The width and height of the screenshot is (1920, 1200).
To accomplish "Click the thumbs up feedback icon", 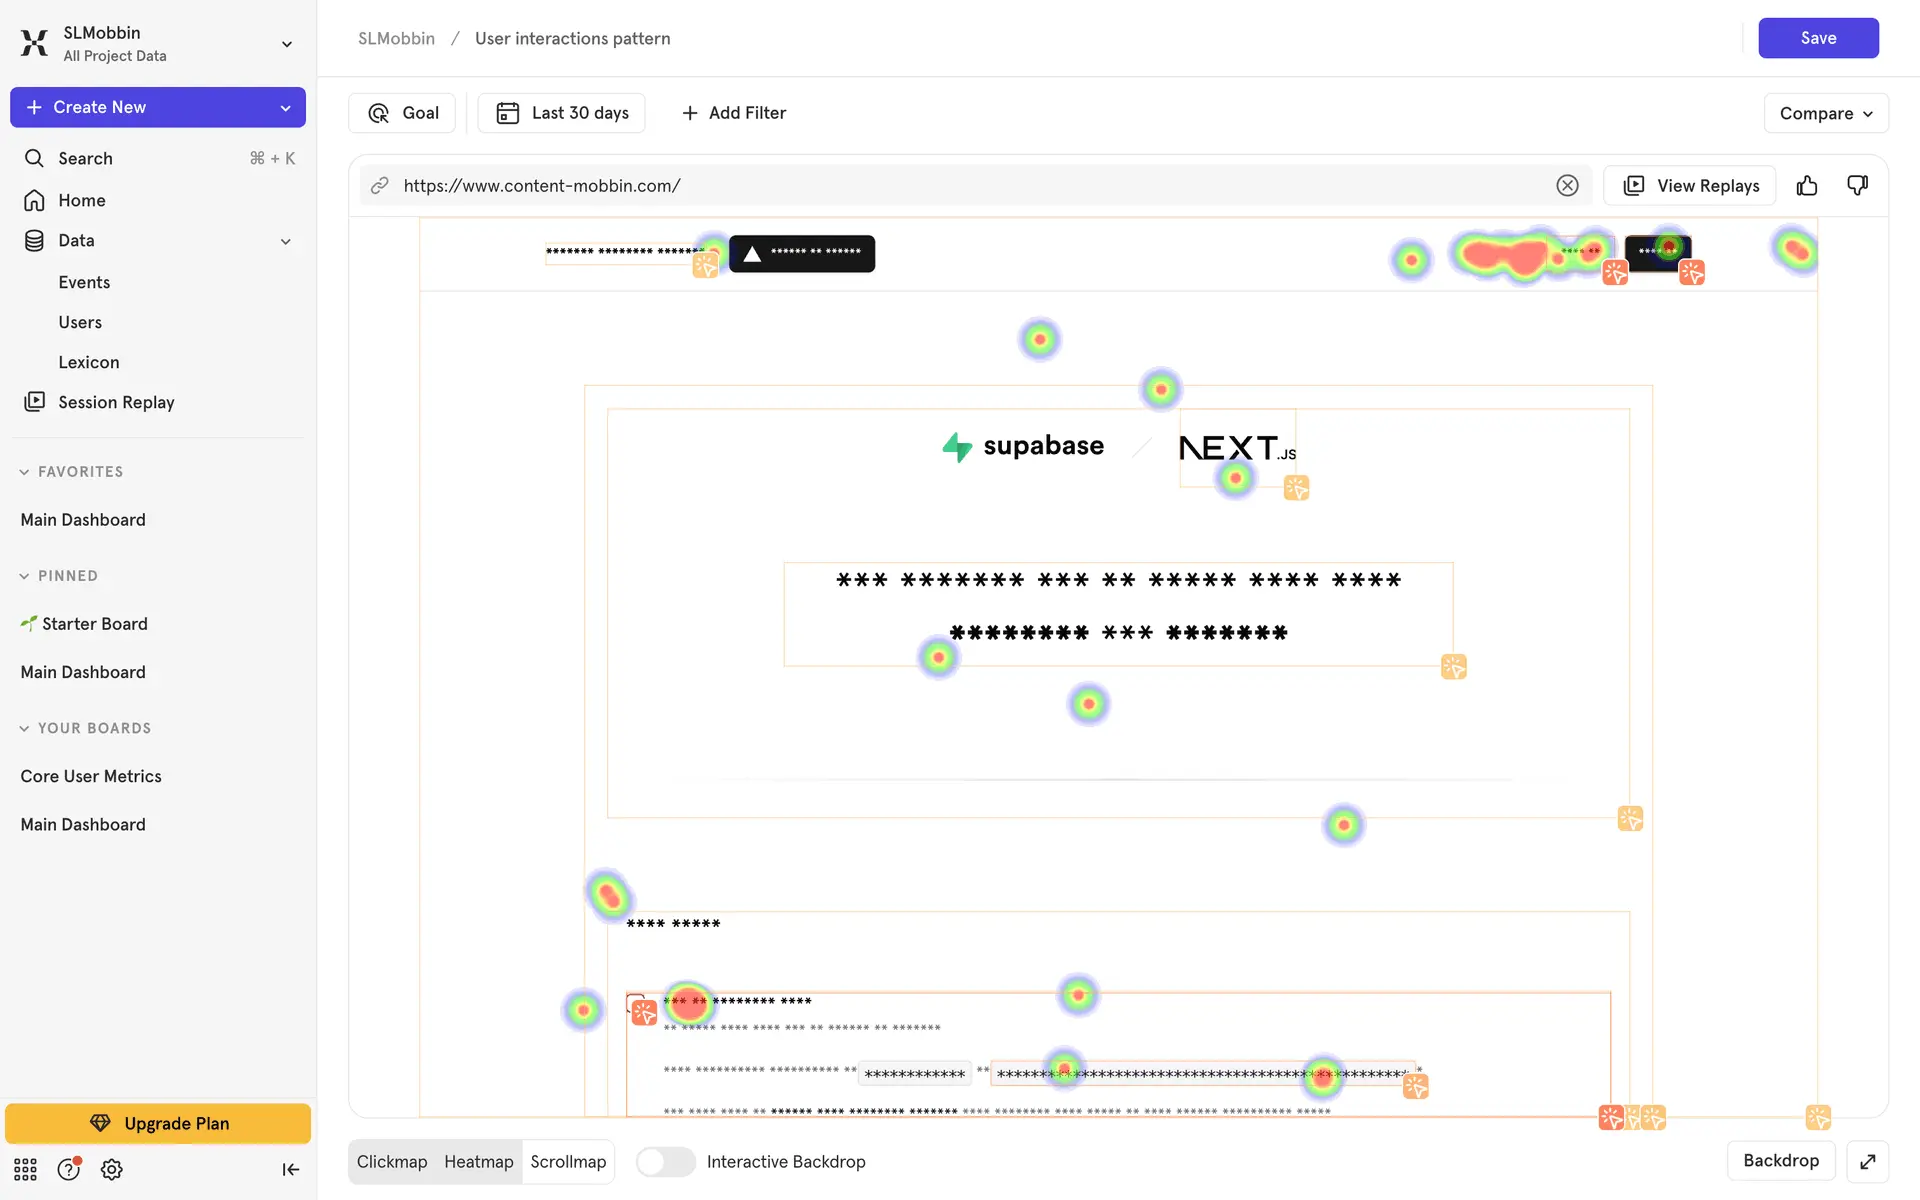I will point(1806,186).
